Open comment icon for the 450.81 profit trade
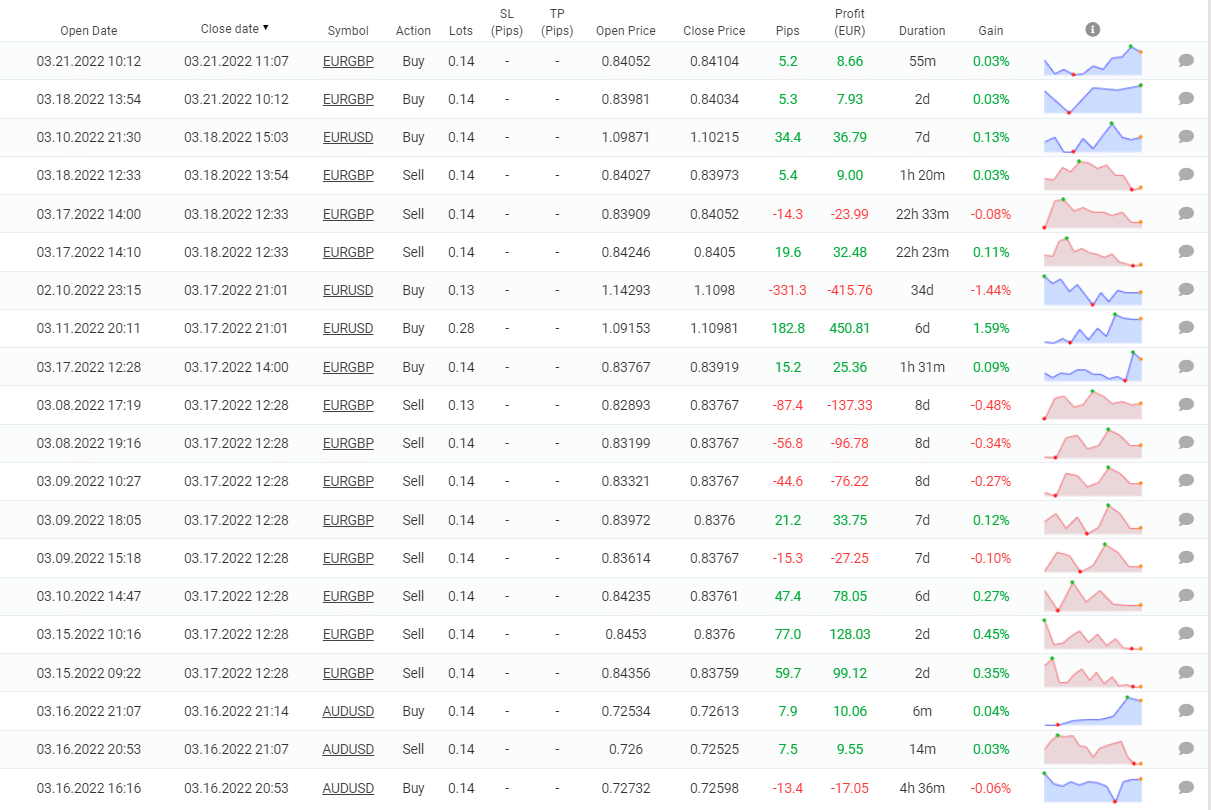1211x810 pixels. pos(1186,328)
